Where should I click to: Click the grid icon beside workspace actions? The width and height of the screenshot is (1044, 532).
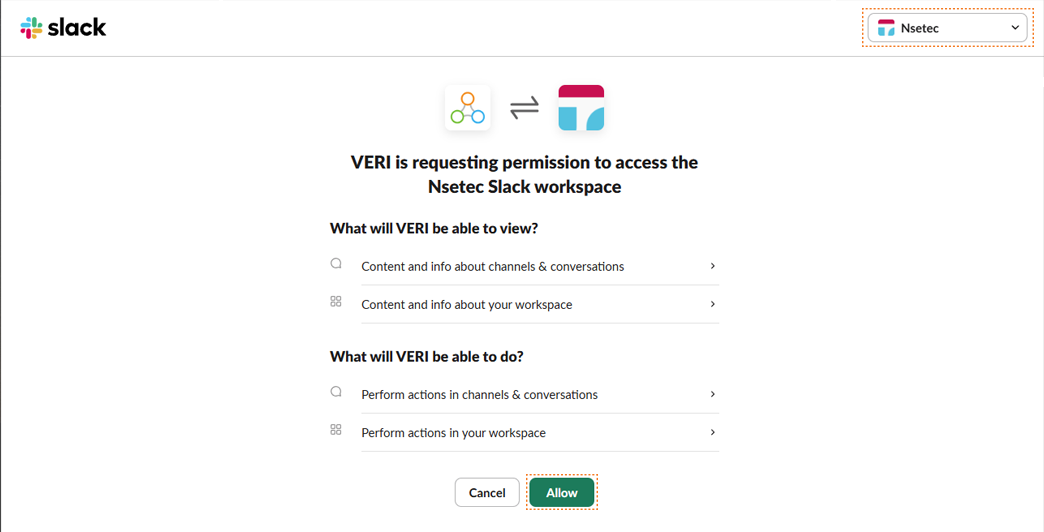coord(336,430)
